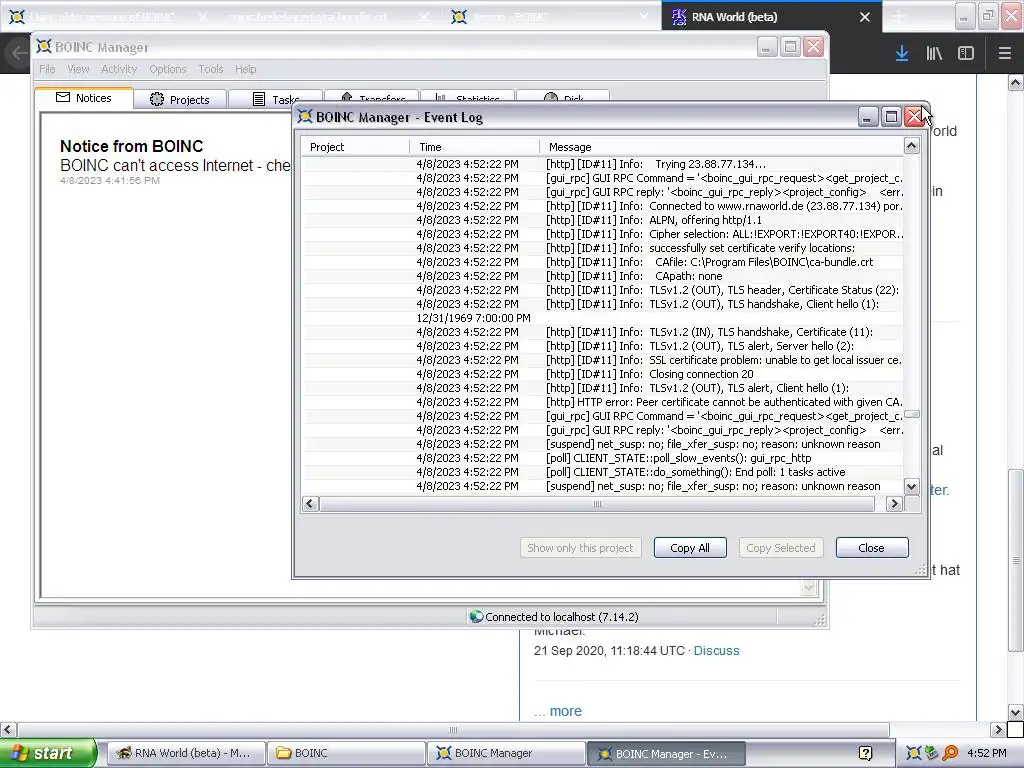This screenshot has width=1024, height=768.
Task: Click system clock showing 4:52 PM
Action: point(987,753)
